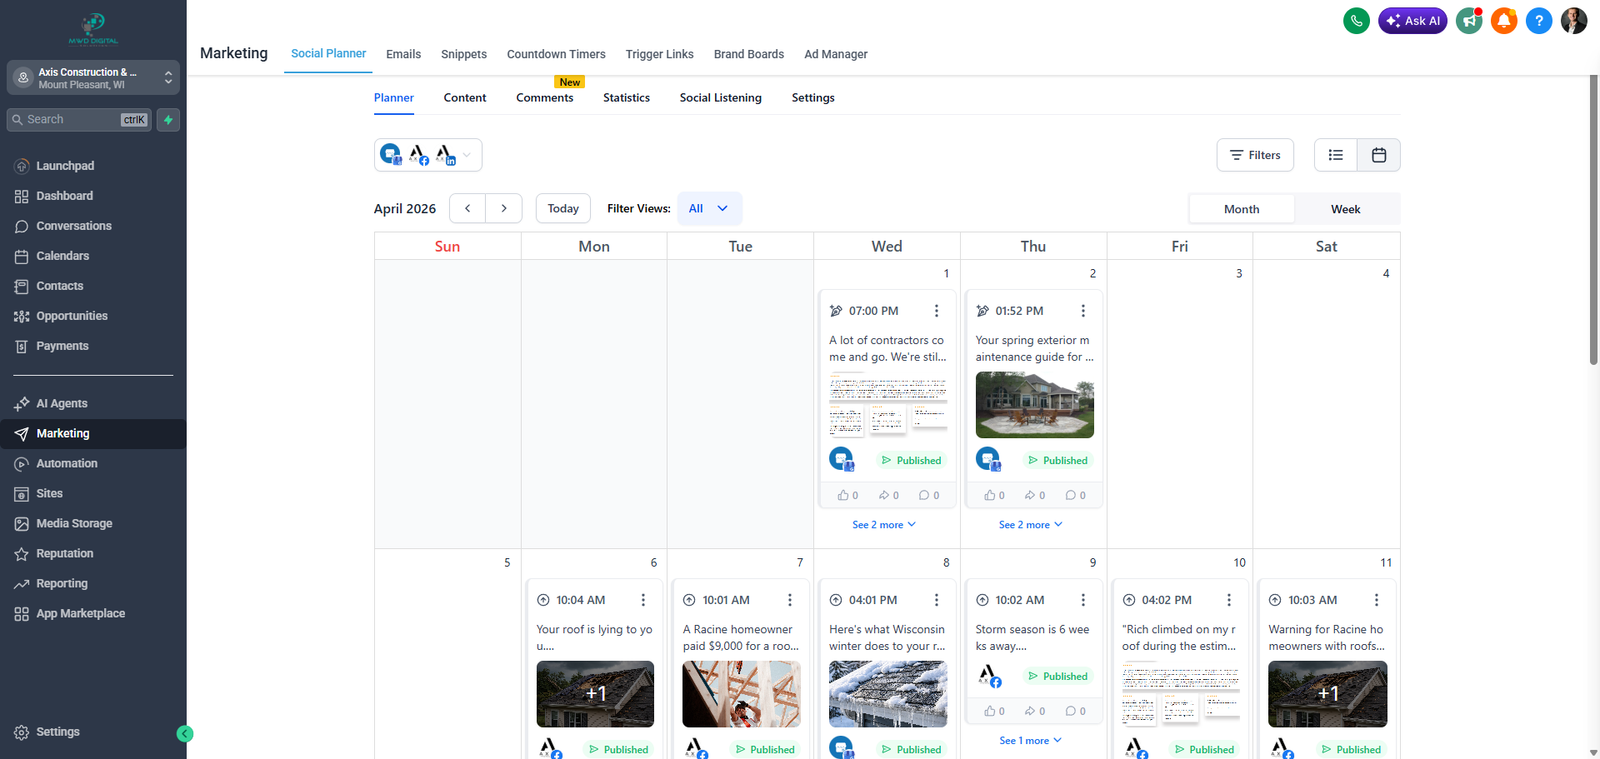Click the Today button

tap(563, 208)
